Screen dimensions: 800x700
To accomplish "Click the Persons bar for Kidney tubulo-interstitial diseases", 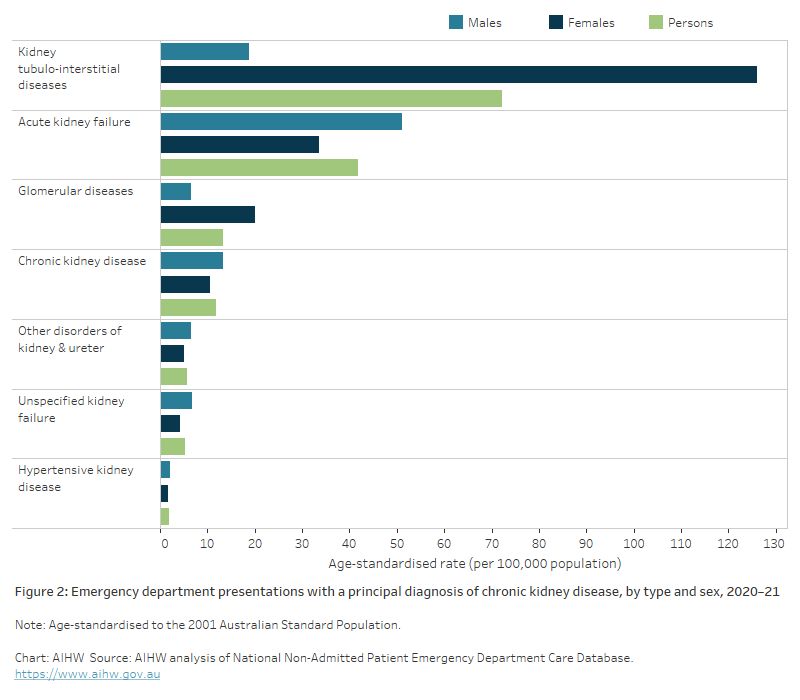I will click(x=331, y=98).
